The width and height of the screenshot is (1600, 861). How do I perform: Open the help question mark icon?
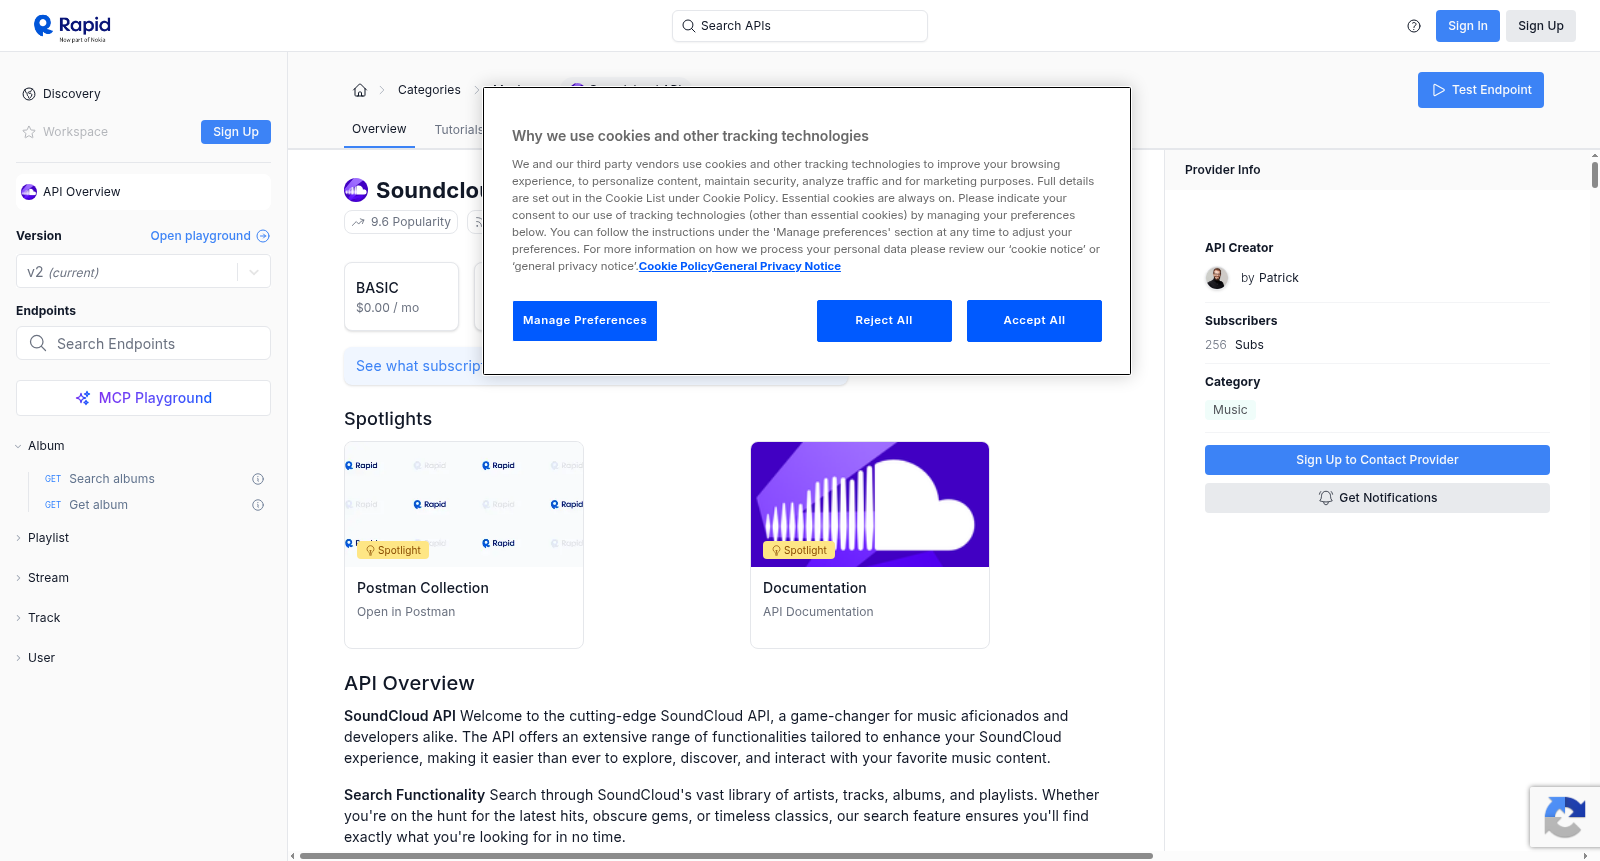[x=1414, y=26]
